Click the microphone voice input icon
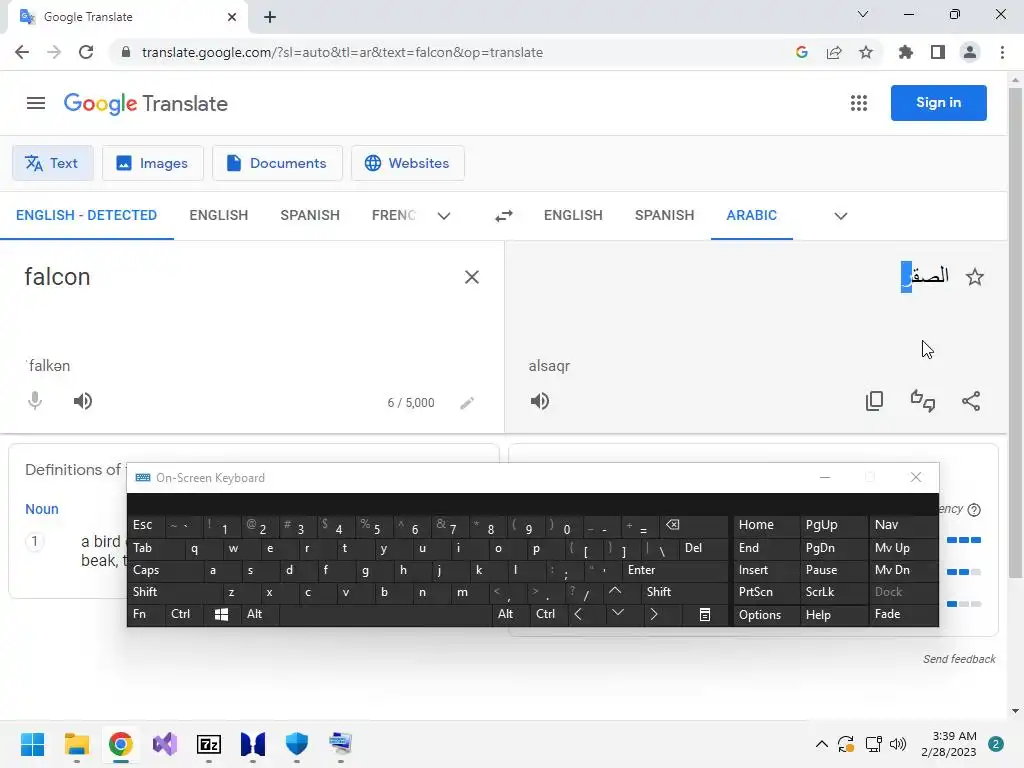 coord(35,400)
